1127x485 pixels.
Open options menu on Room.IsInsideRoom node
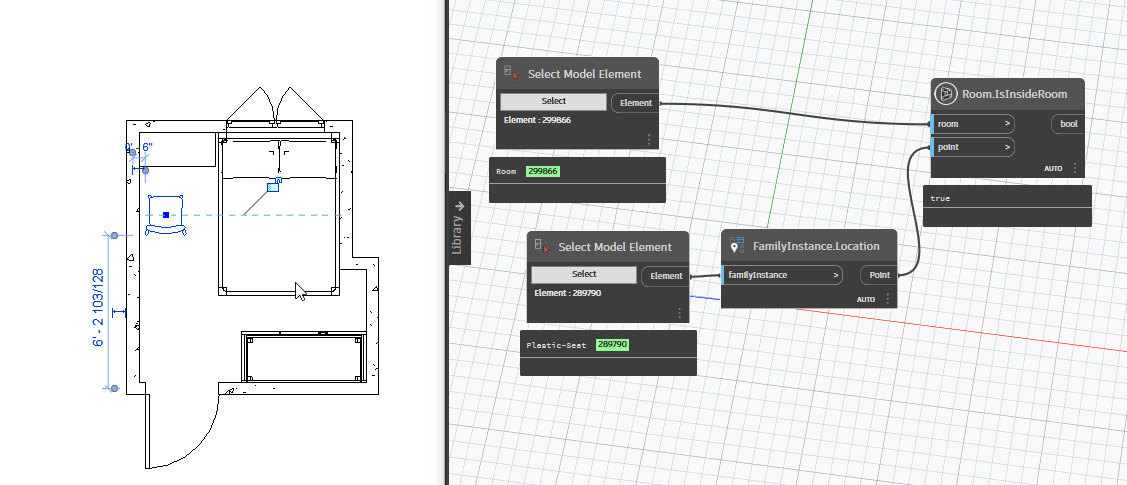1074,169
